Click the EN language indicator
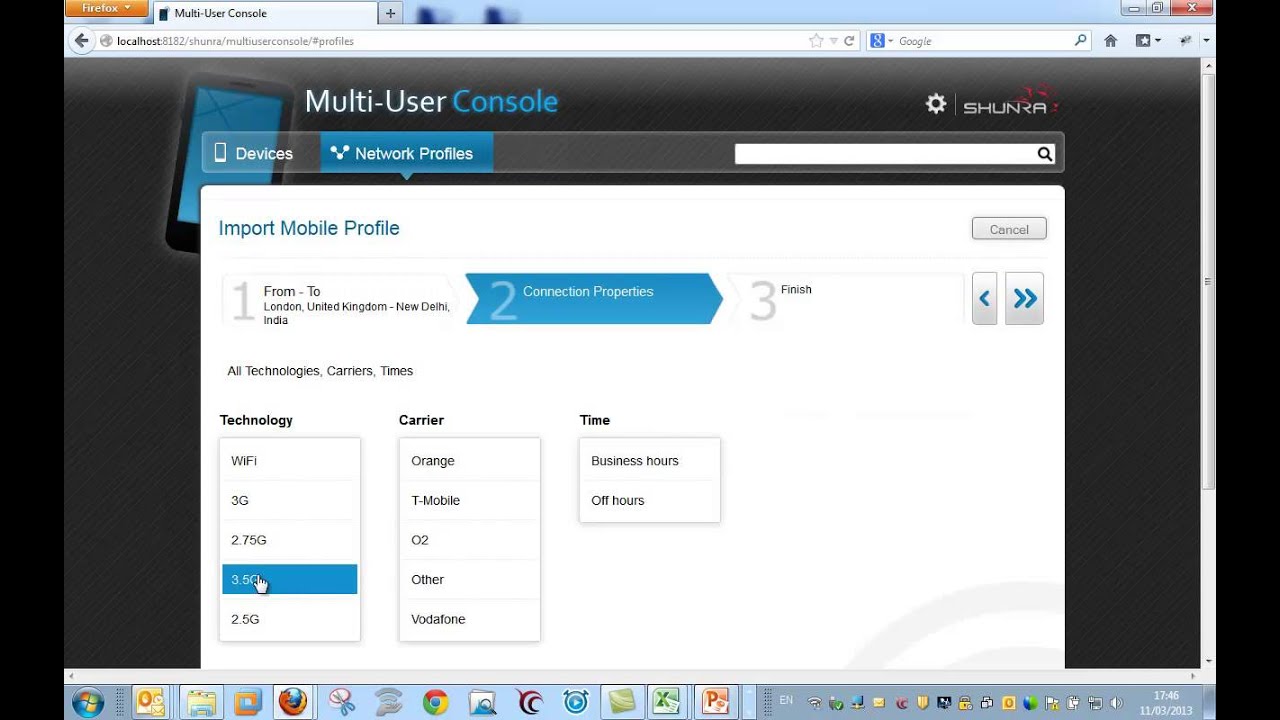The width and height of the screenshot is (1280, 720). coord(786,700)
